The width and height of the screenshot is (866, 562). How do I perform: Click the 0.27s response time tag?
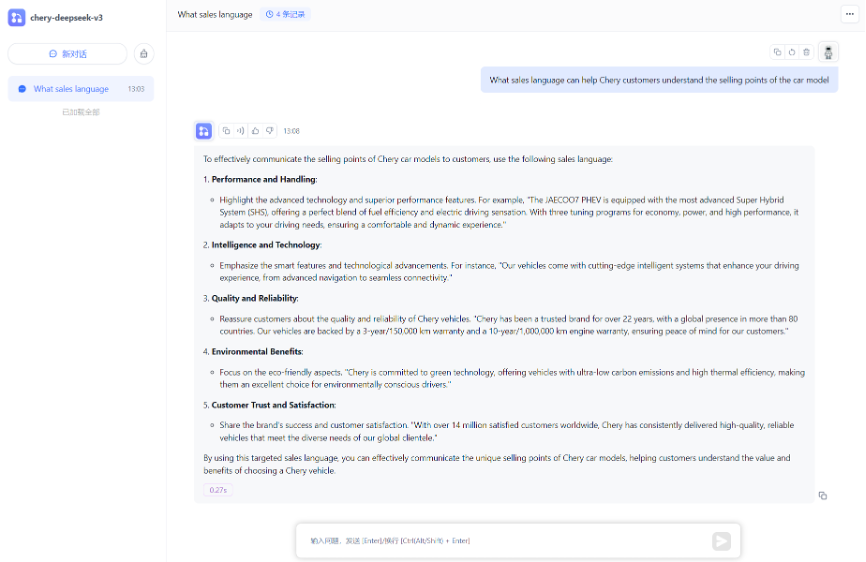pyautogui.click(x=217, y=490)
